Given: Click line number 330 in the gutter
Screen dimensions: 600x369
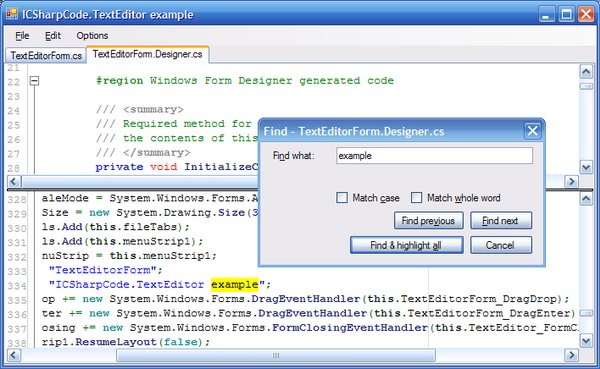Looking at the screenshot, I should point(17,228).
